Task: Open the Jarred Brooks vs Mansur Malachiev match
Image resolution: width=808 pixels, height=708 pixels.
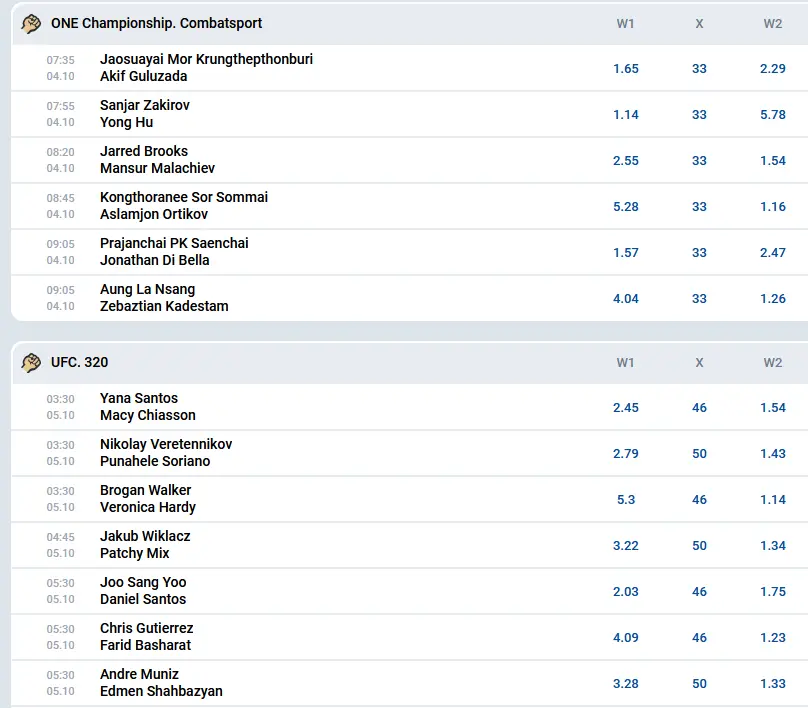Action: pyautogui.click(x=157, y=160)
